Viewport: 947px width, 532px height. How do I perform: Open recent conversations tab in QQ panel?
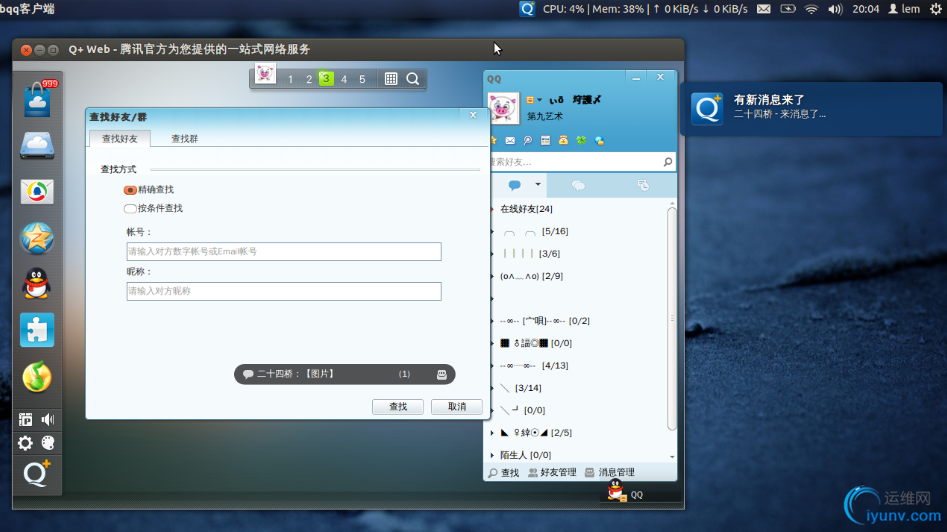pos(643,185)
